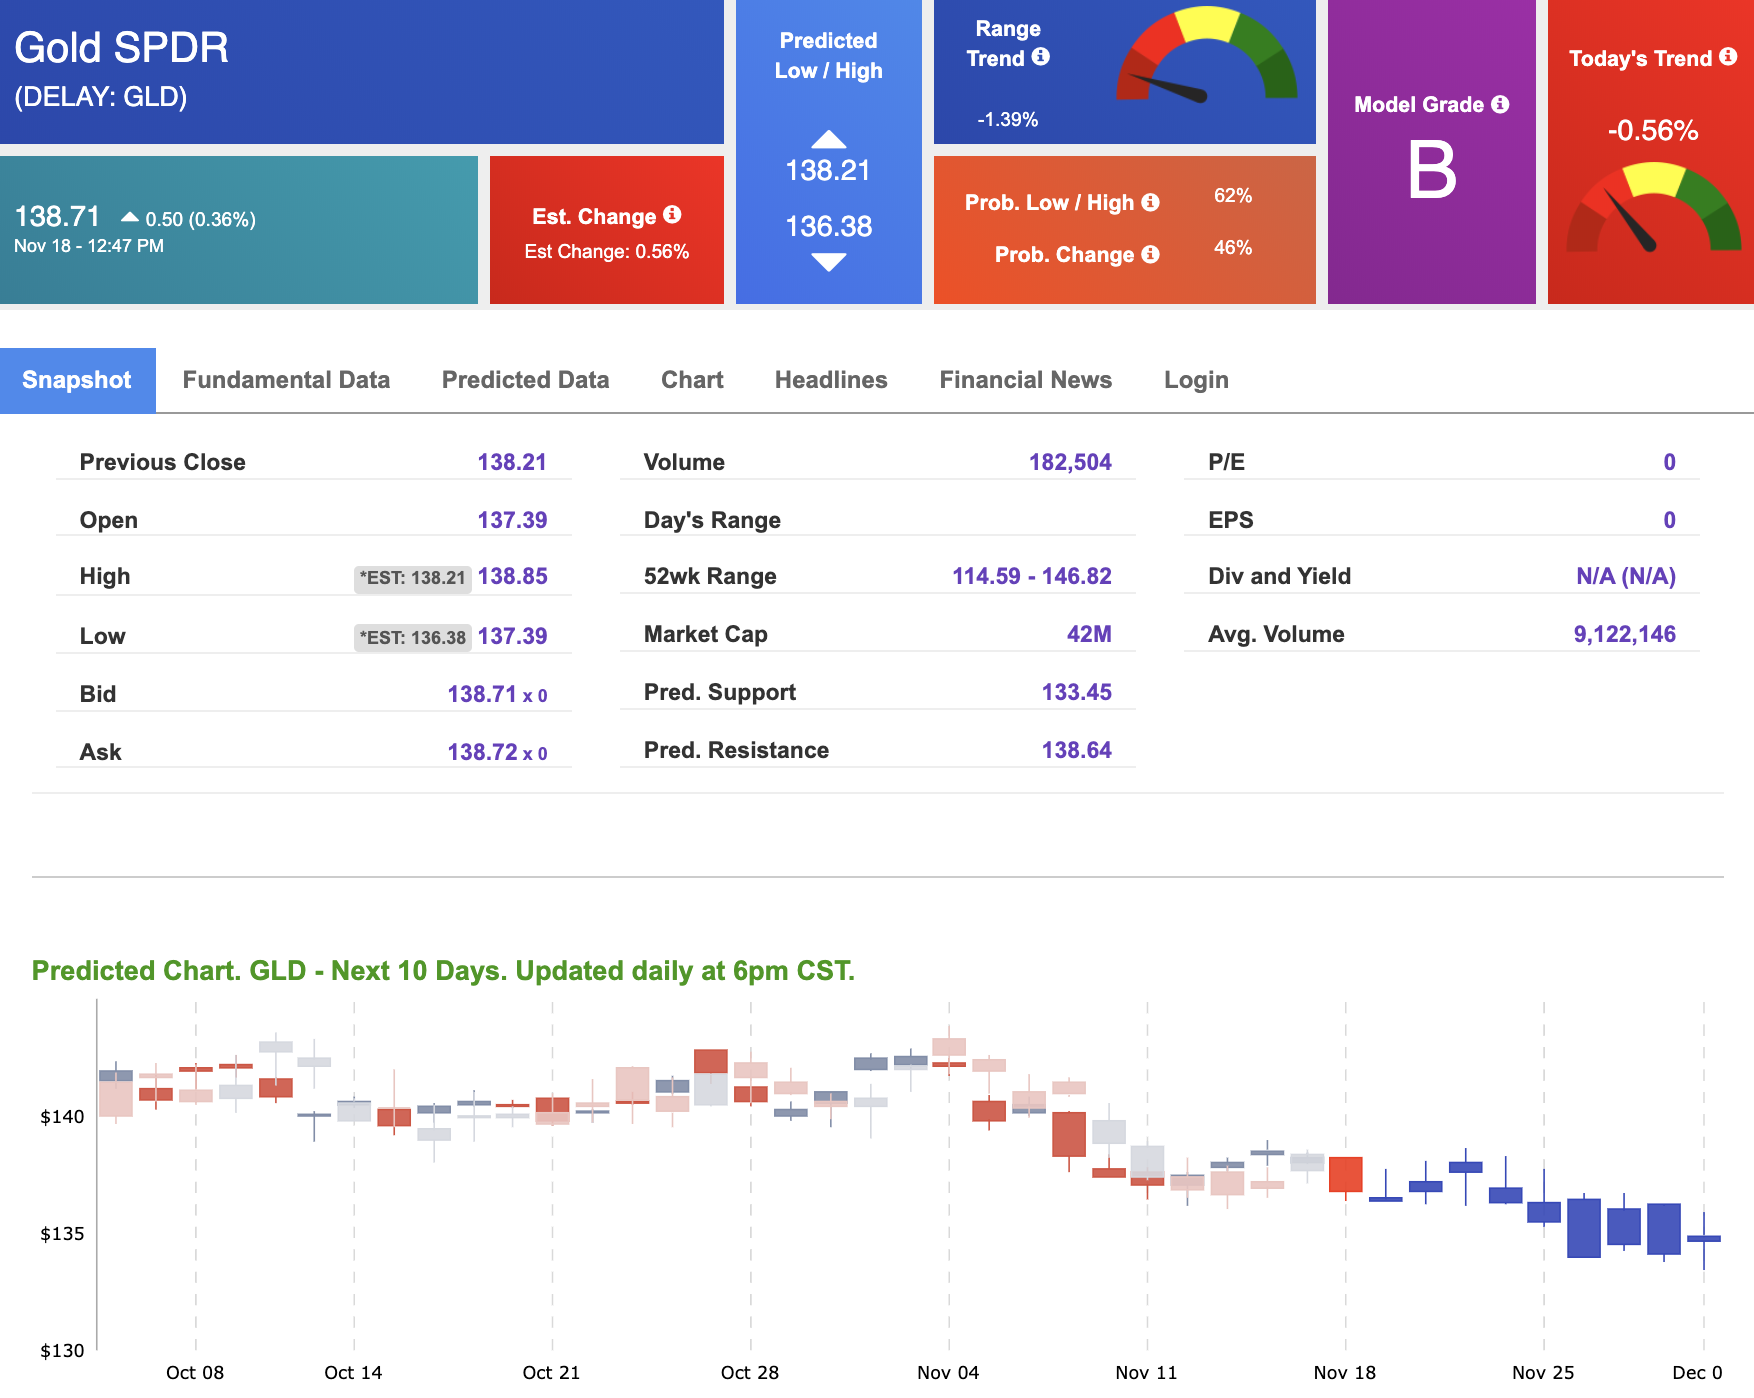Click the Model Grade info icon
The width and height of the screenshot is (1754, 1398).
click(x=1500, y=104)
